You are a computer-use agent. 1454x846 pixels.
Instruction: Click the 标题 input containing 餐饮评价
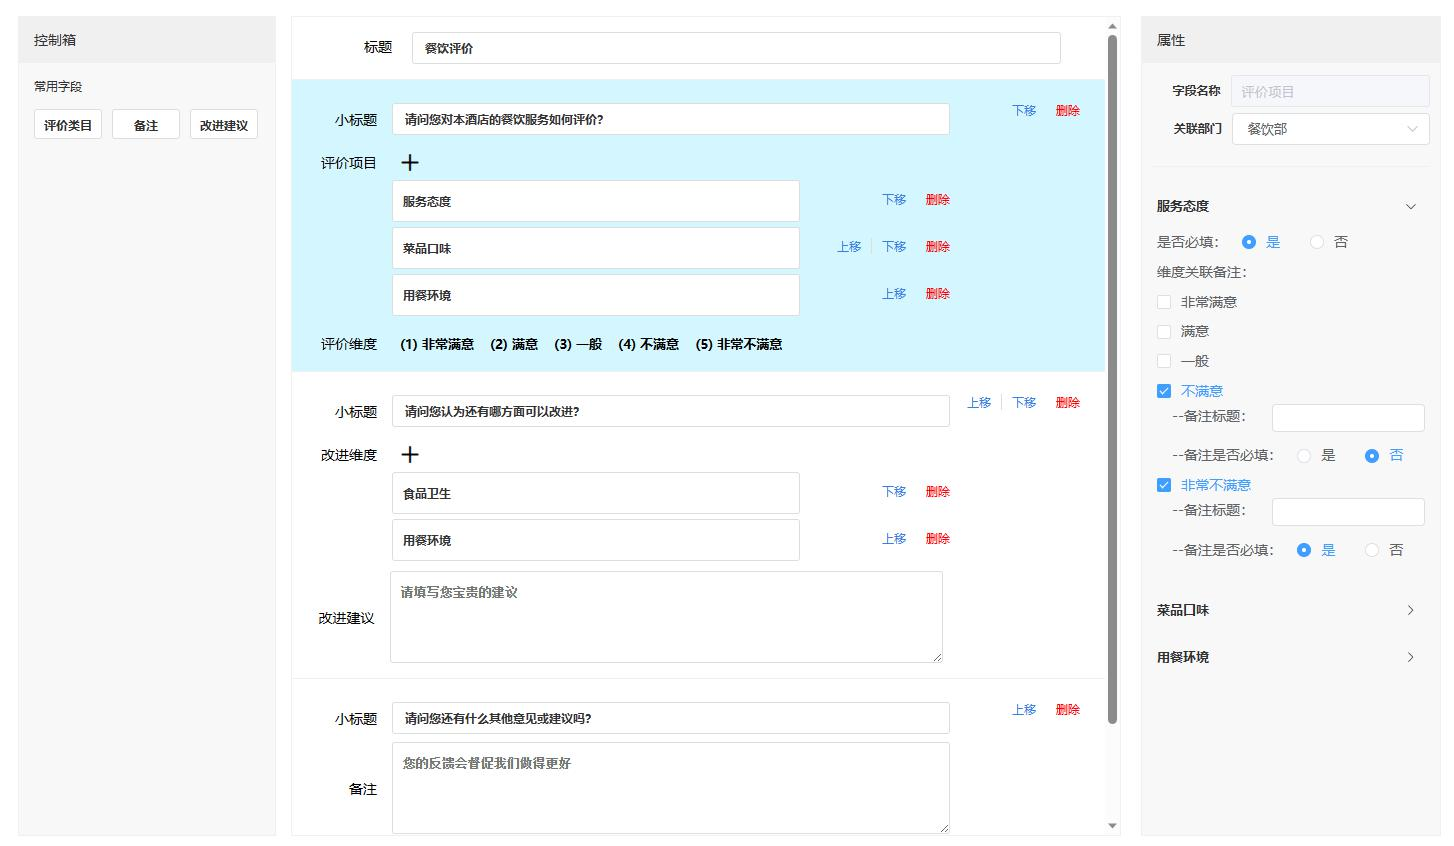[x=735, y=48]
